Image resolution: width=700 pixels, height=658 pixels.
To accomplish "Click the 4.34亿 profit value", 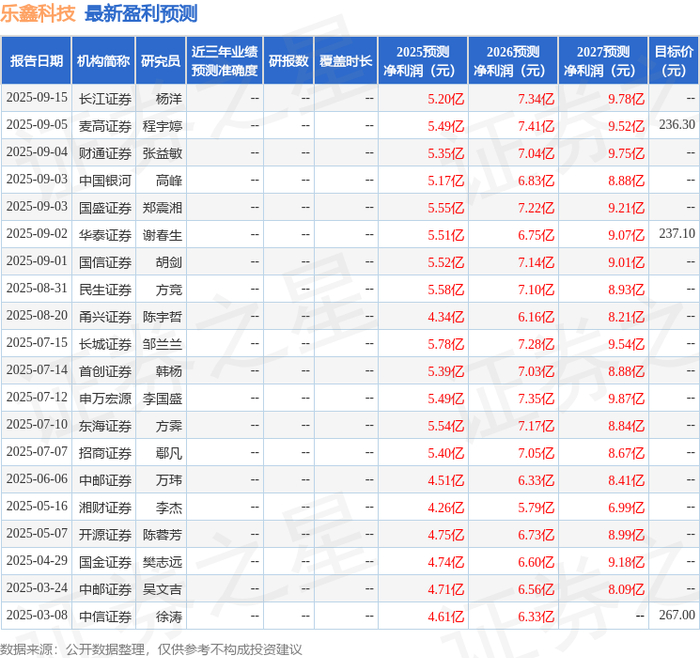I will pos(446,317).
